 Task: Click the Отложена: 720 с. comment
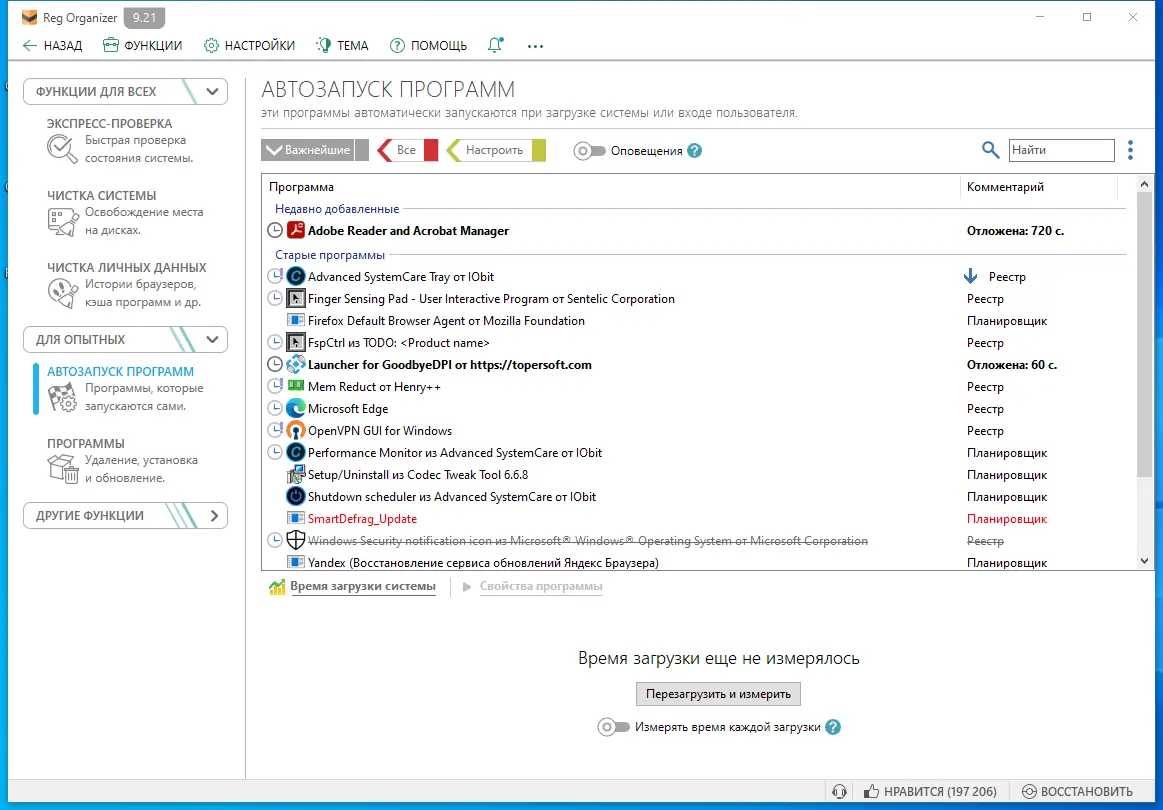(x=1015, y=231)
